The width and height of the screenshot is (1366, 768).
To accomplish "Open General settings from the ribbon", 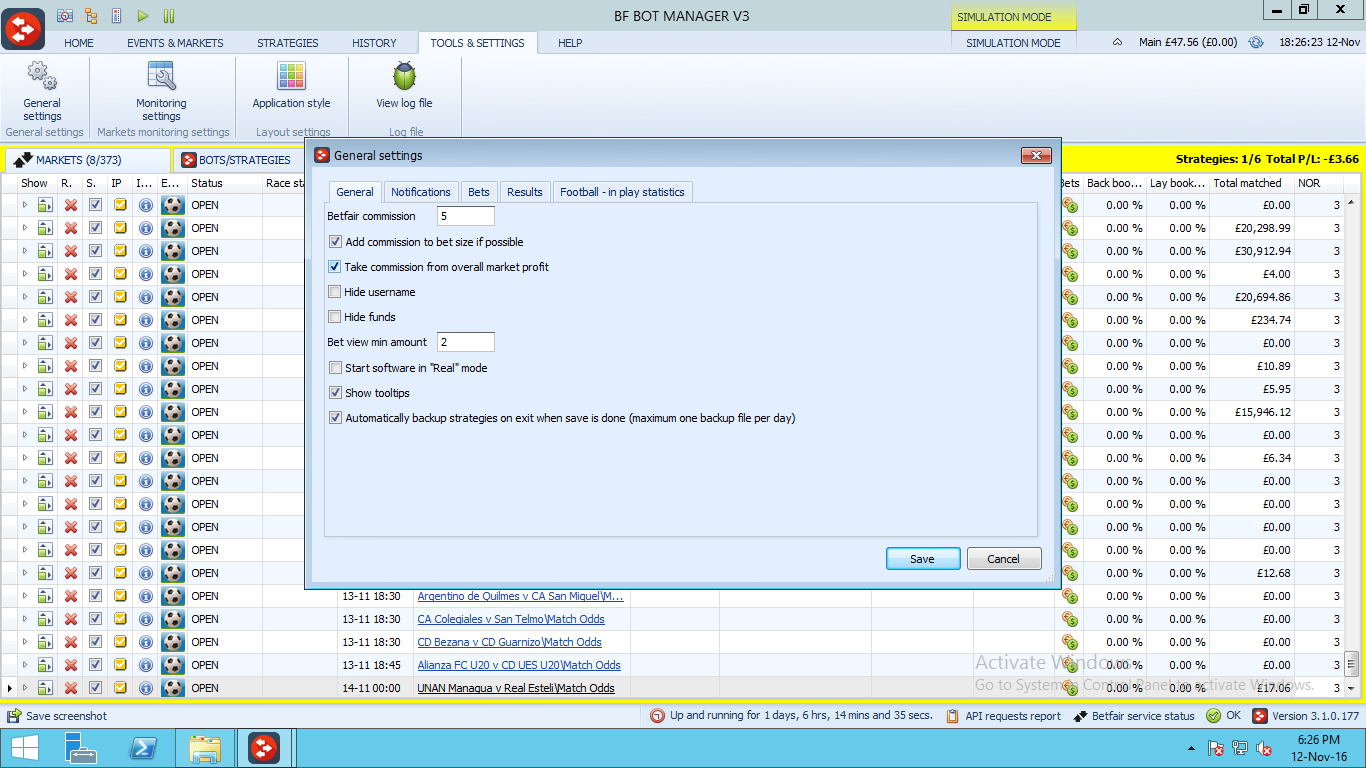I will (x=42, y=91).
